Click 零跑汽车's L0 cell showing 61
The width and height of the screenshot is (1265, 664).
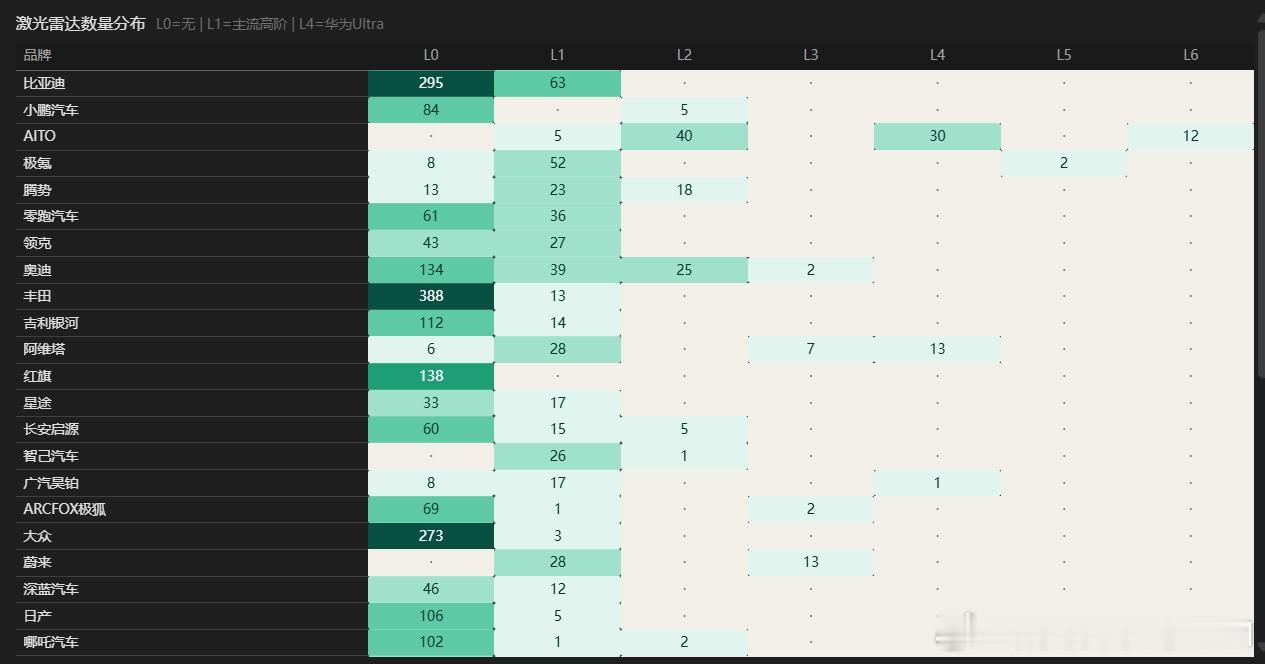coord(431,216)
